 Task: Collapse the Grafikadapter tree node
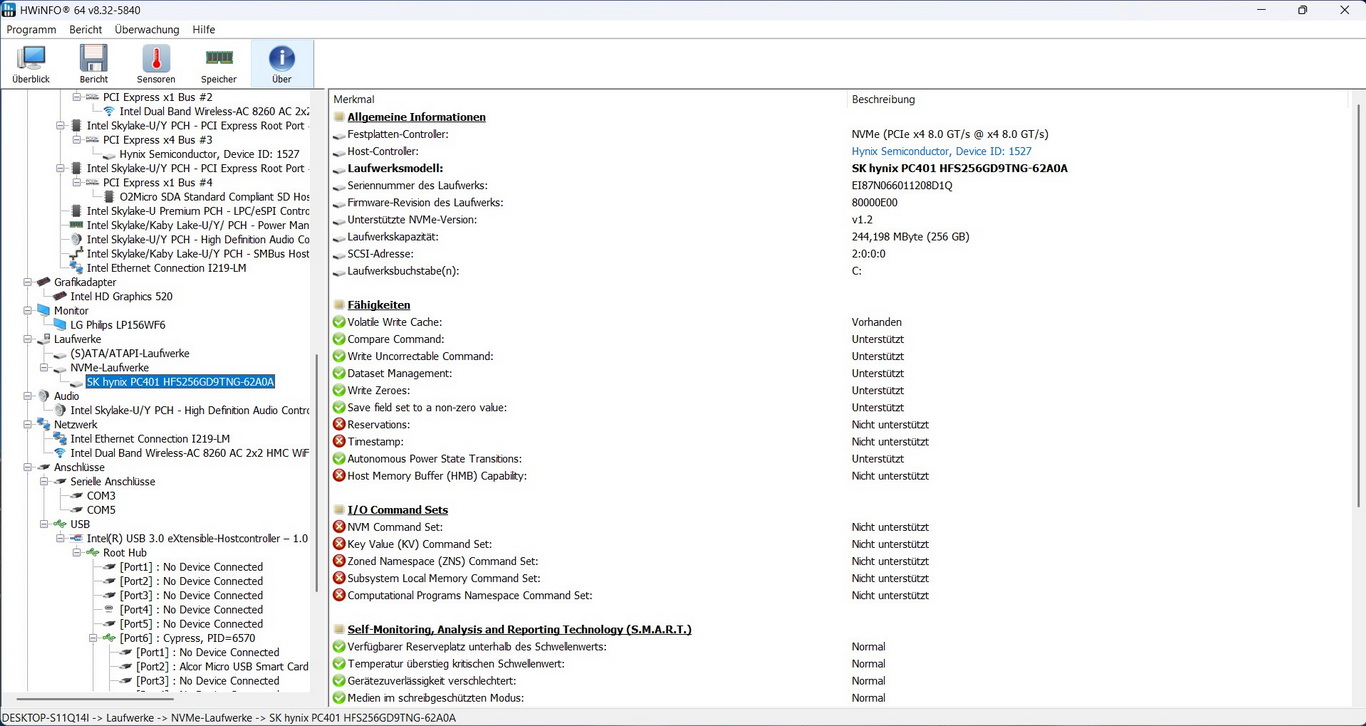click(28, 282)
